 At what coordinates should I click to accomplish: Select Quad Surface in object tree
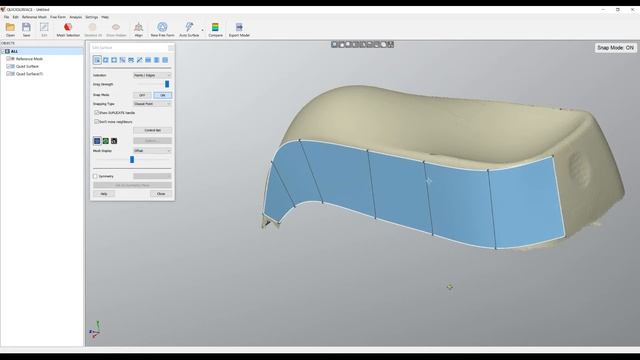(x=27, y=66)
